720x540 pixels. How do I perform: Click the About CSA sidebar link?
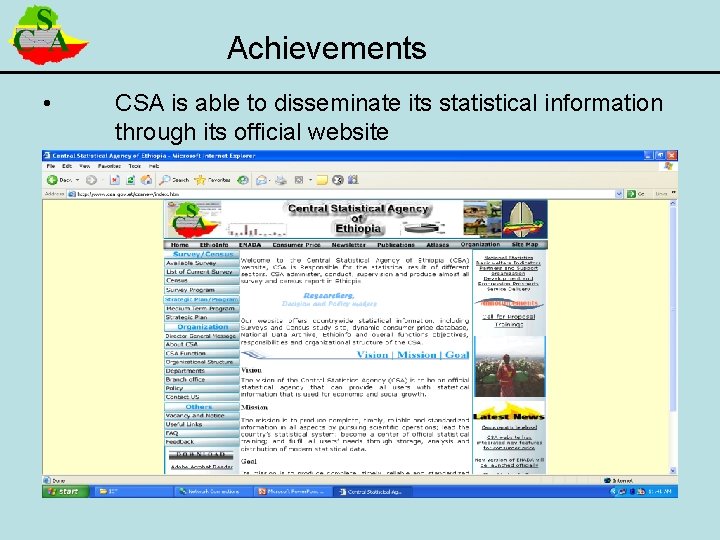pyautogui.click(x=202, y=344)
